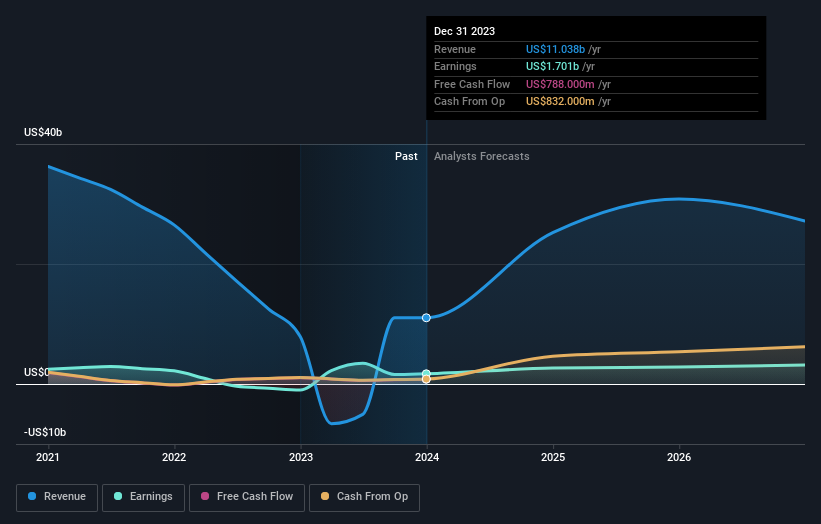This screenshot has height=524, width=821.
Task: Click the Cash From Op label in tooltip
Action: coord(470,102)
